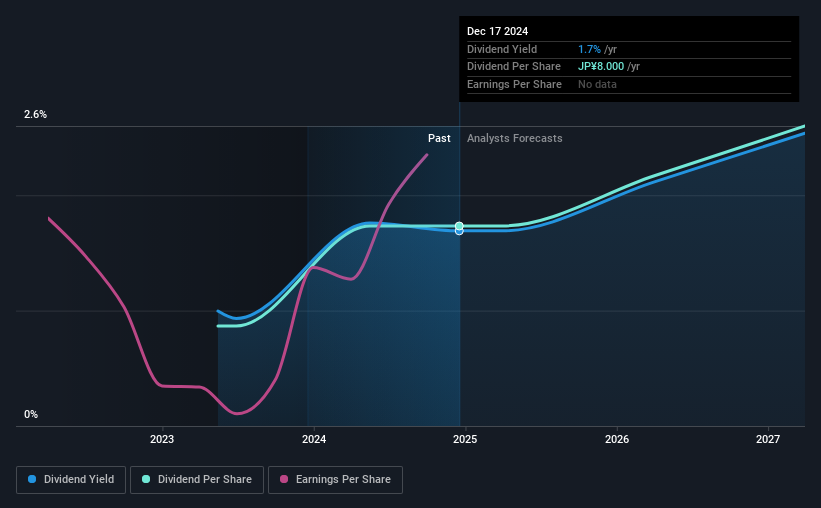This screenshot has width=821, height=508.
Task: Toggle Earnings Per Share legend series
Action: (335, 480)
